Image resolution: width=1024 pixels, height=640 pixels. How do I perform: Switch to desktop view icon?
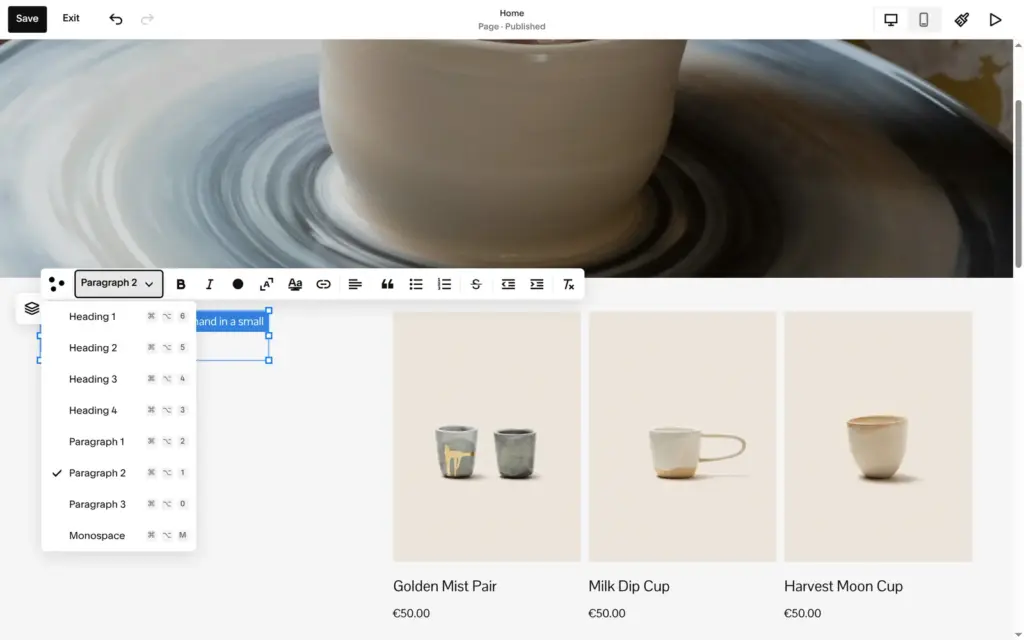891,20
